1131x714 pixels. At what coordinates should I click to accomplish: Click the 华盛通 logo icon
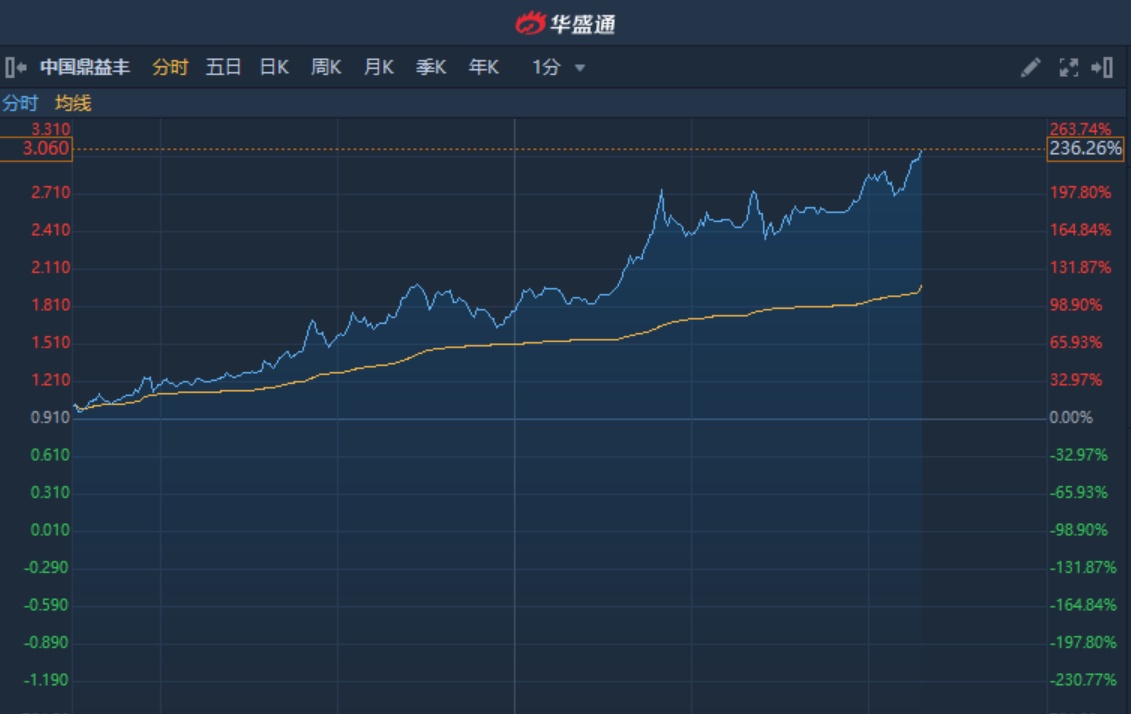pyautogui.click(x=531, y=23)
